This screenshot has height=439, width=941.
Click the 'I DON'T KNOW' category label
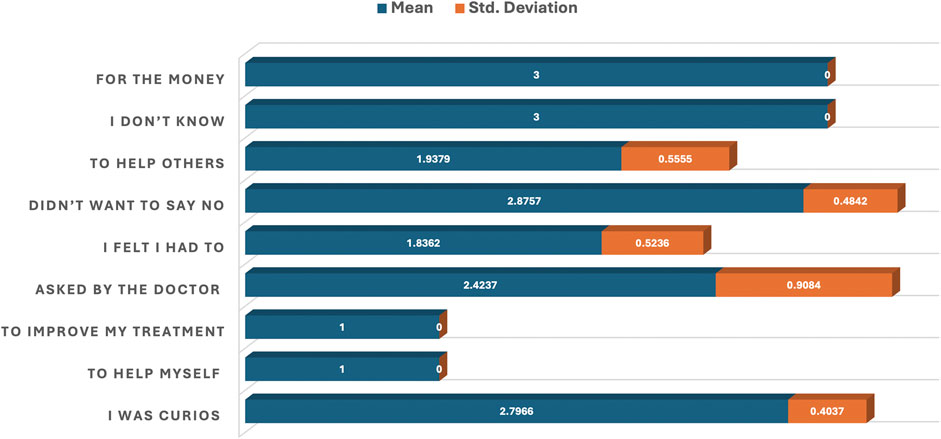tap(166, 121)
